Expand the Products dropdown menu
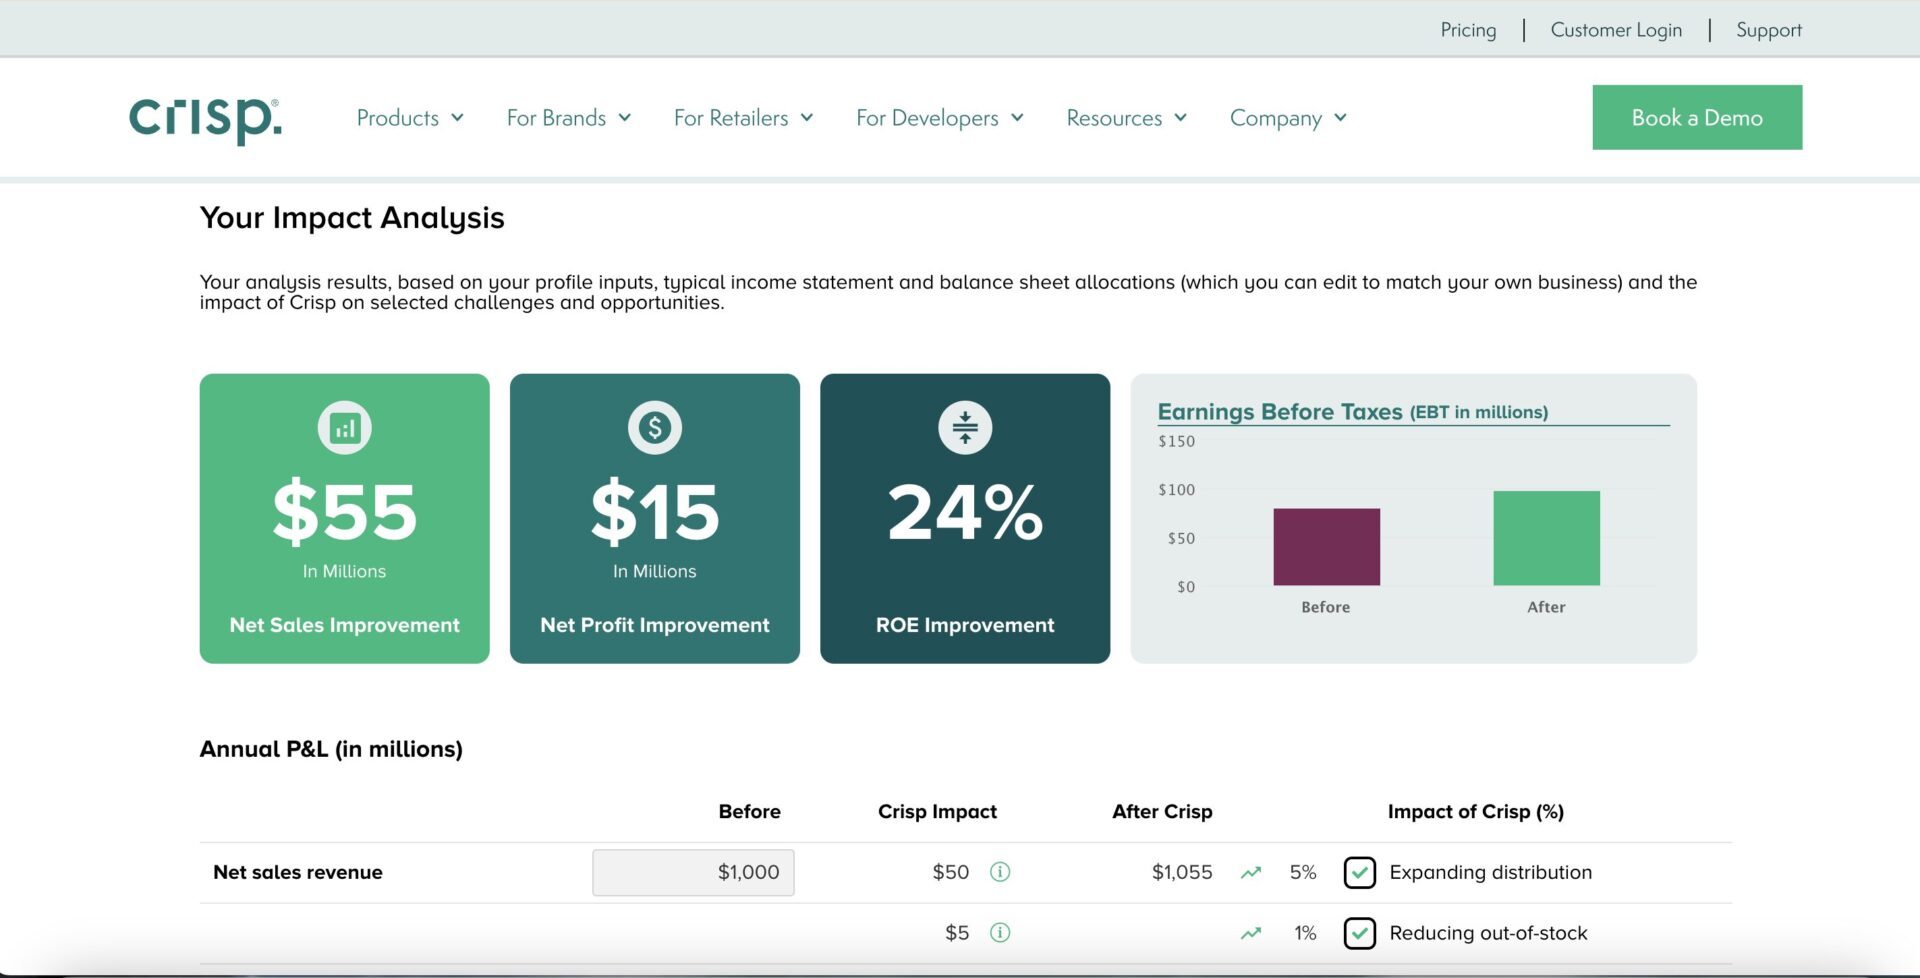1920x978 pixels. point(410,118)
